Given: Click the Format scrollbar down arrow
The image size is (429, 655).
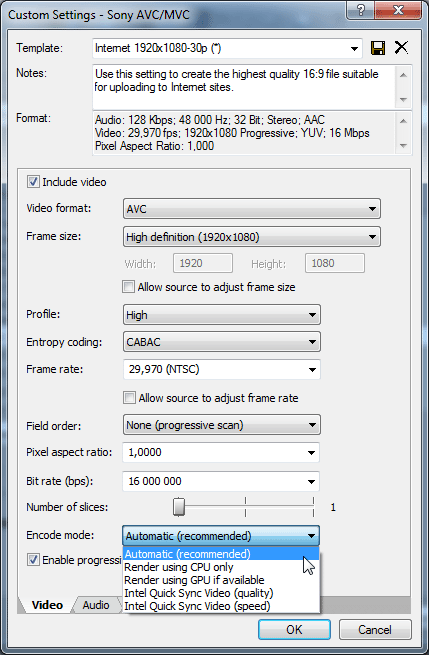Looking at the screenshot, I should [403, 146].
